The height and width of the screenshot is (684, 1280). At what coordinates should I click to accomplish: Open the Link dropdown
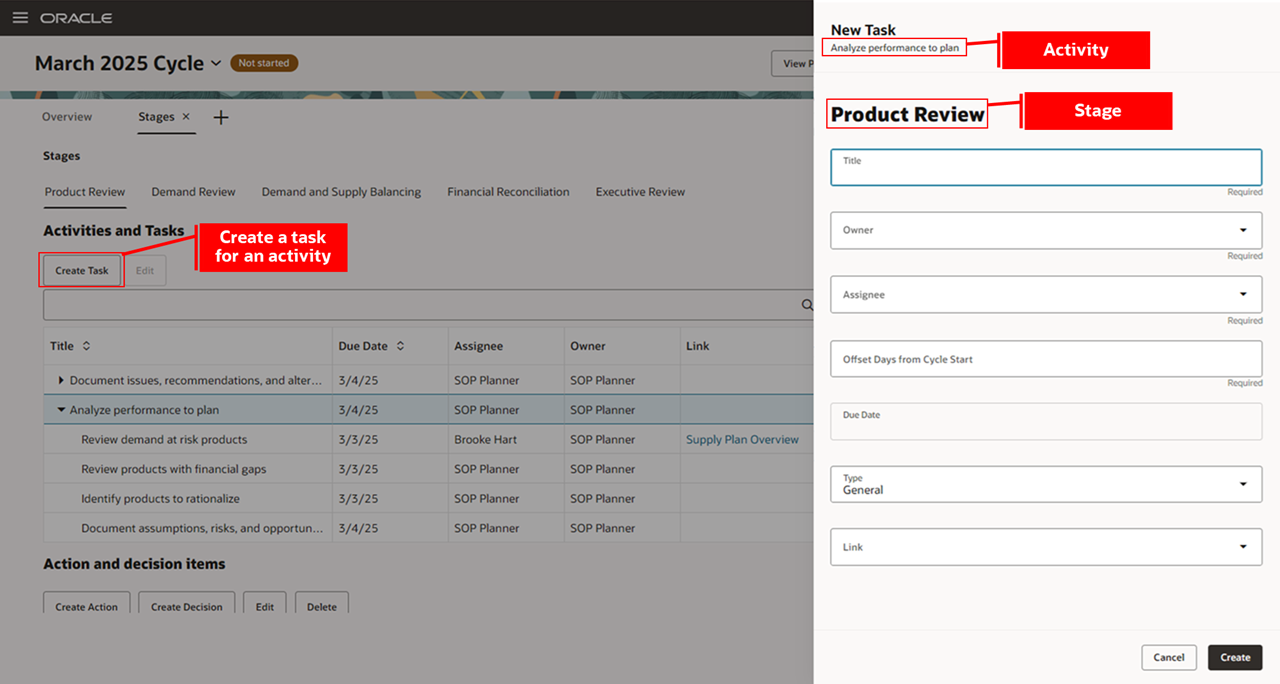tap(1046, 547)
